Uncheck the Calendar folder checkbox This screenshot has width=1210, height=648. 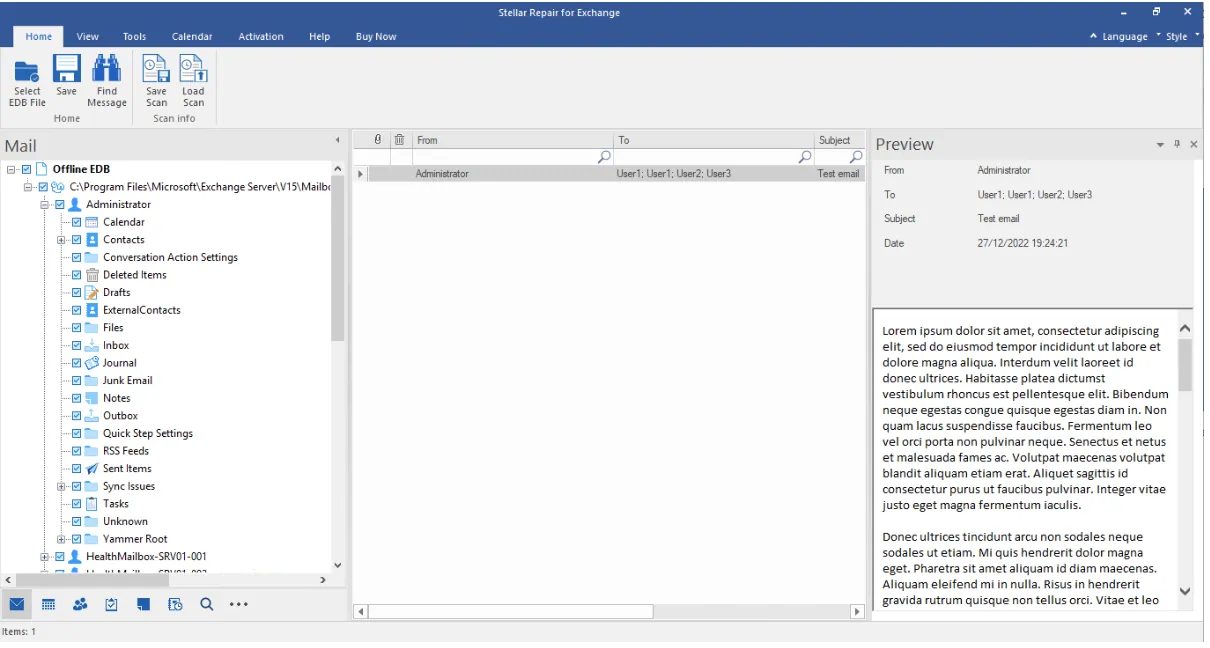pos(76,222)
